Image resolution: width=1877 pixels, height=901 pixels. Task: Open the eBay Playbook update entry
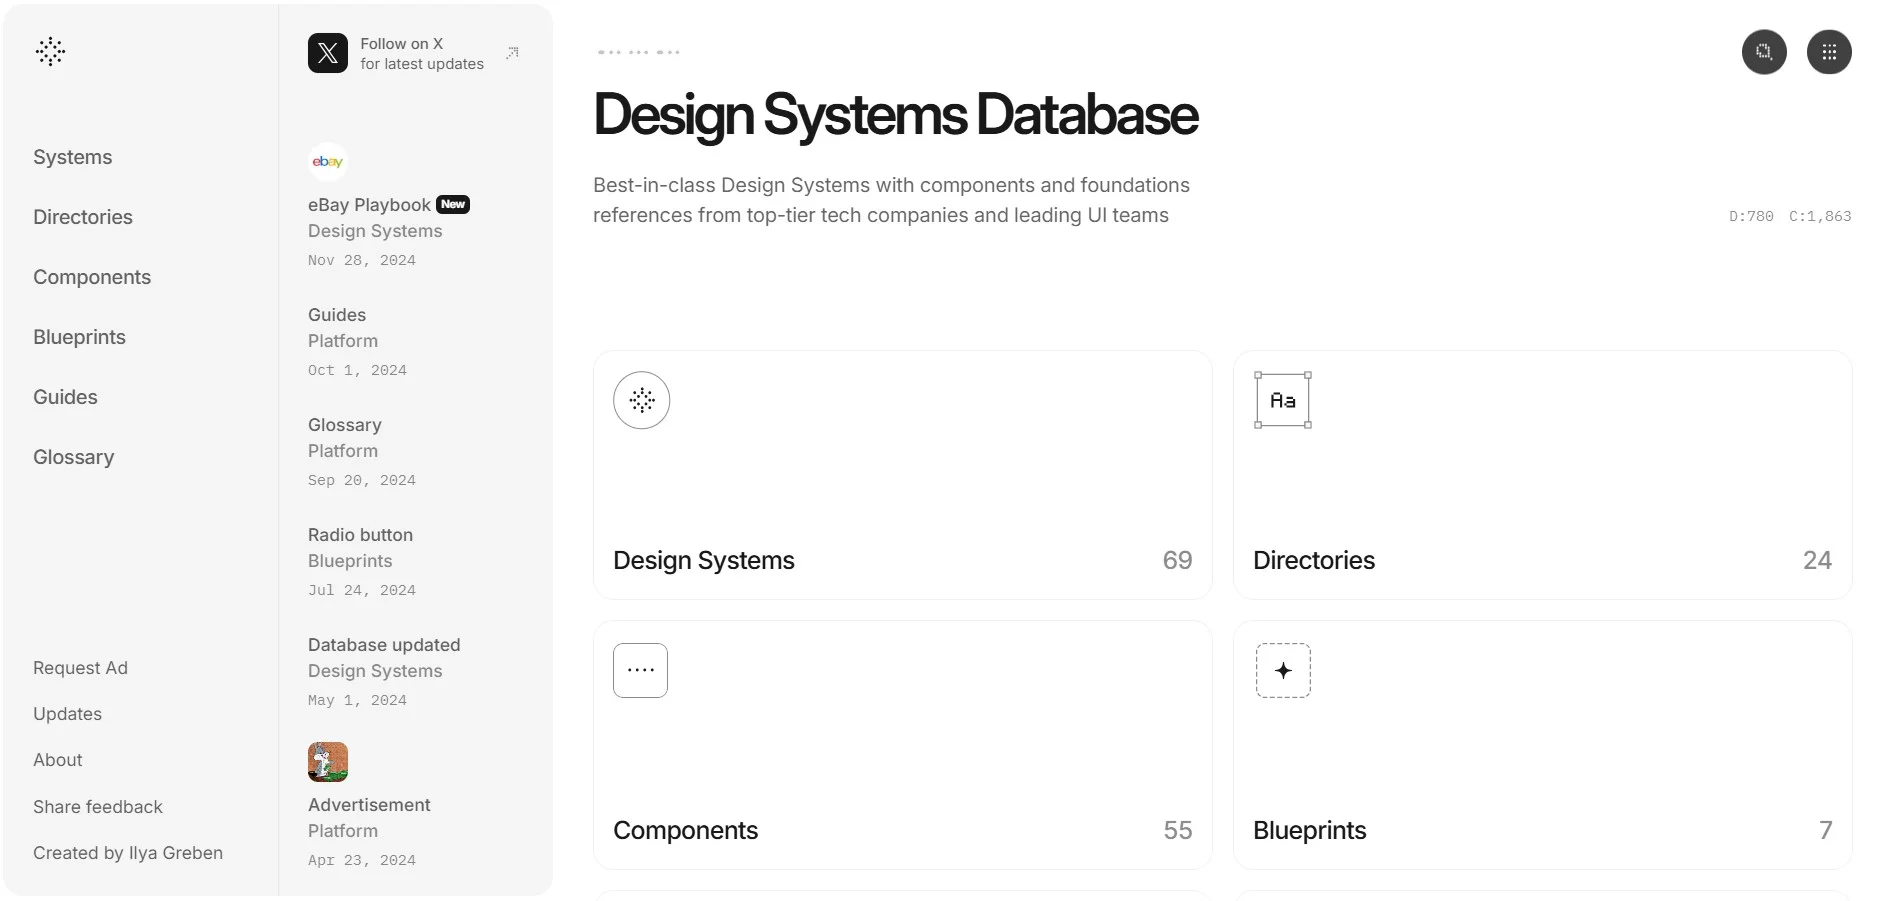(369, 204)
